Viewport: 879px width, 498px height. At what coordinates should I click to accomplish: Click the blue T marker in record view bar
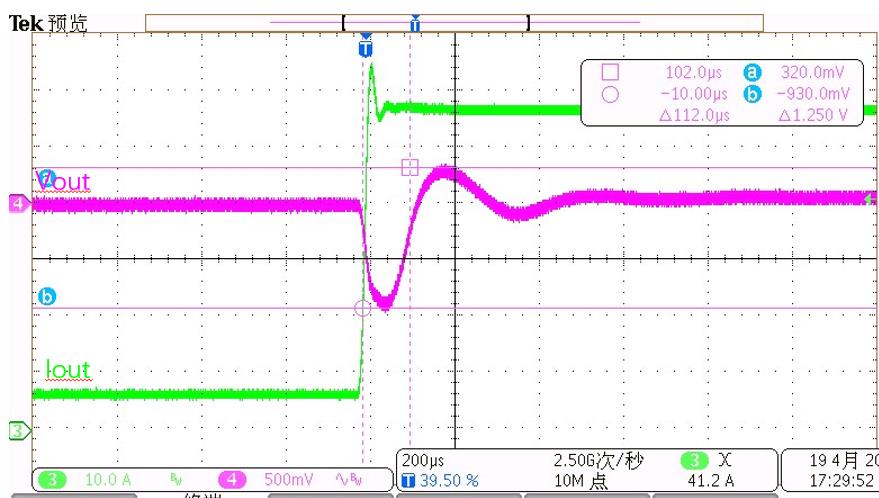pyautogui.click(x=415, y=22)
